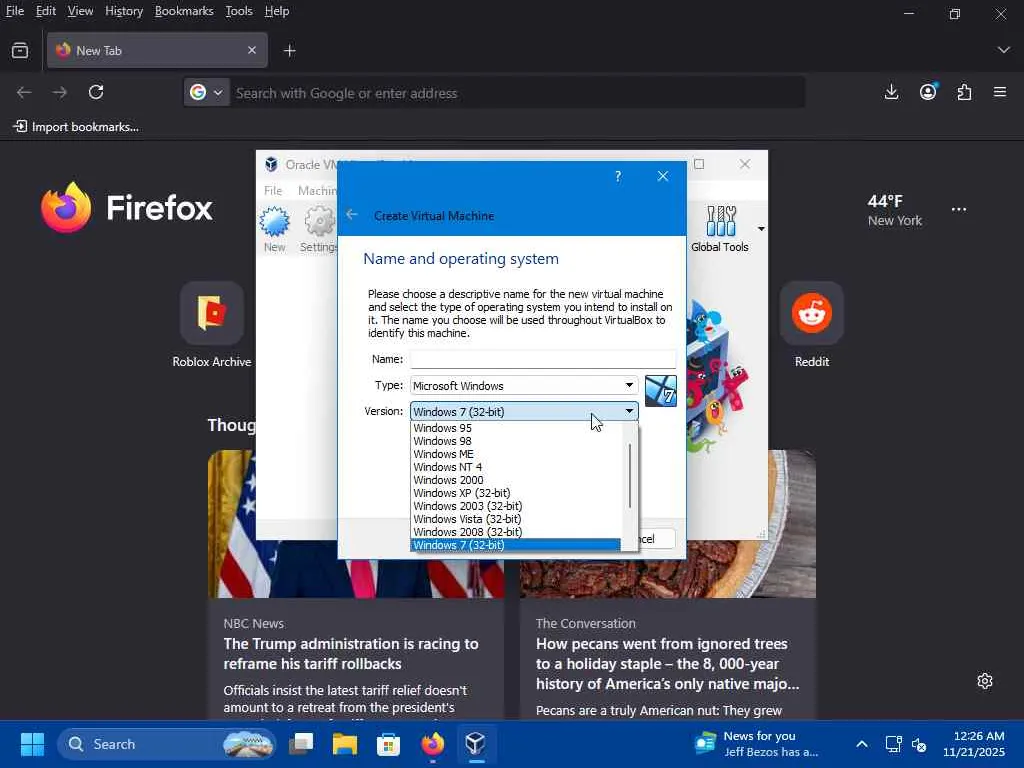Open Microsoft Store from taskbar
Screen dimensions: 1024x768
coord(389,744)
